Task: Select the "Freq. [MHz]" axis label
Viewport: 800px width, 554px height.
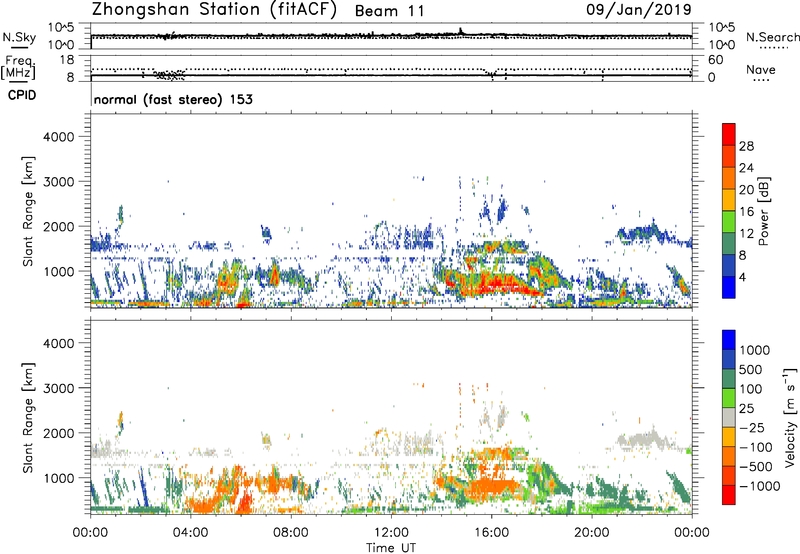Action: [18, 67]
